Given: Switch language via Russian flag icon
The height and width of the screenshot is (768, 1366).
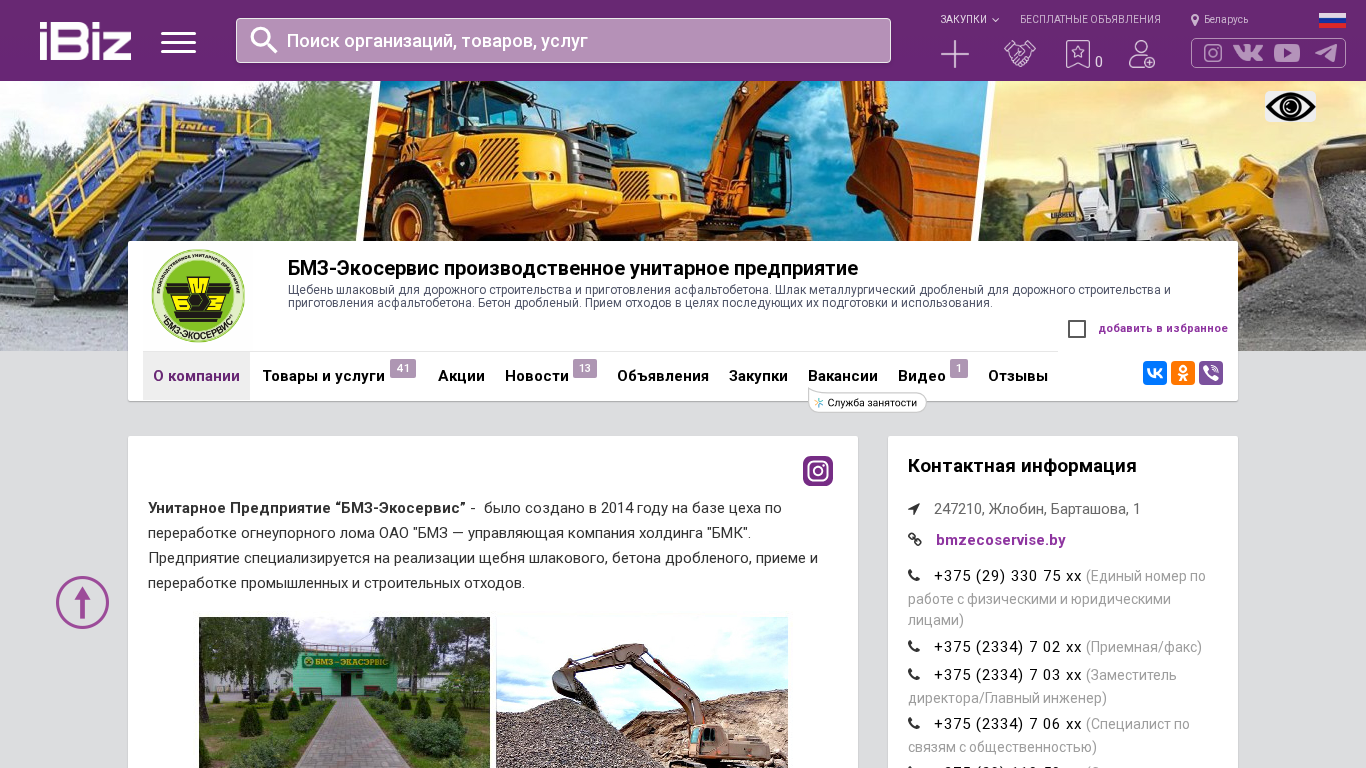Looking at the screenshot, I should coord(1332,20).
